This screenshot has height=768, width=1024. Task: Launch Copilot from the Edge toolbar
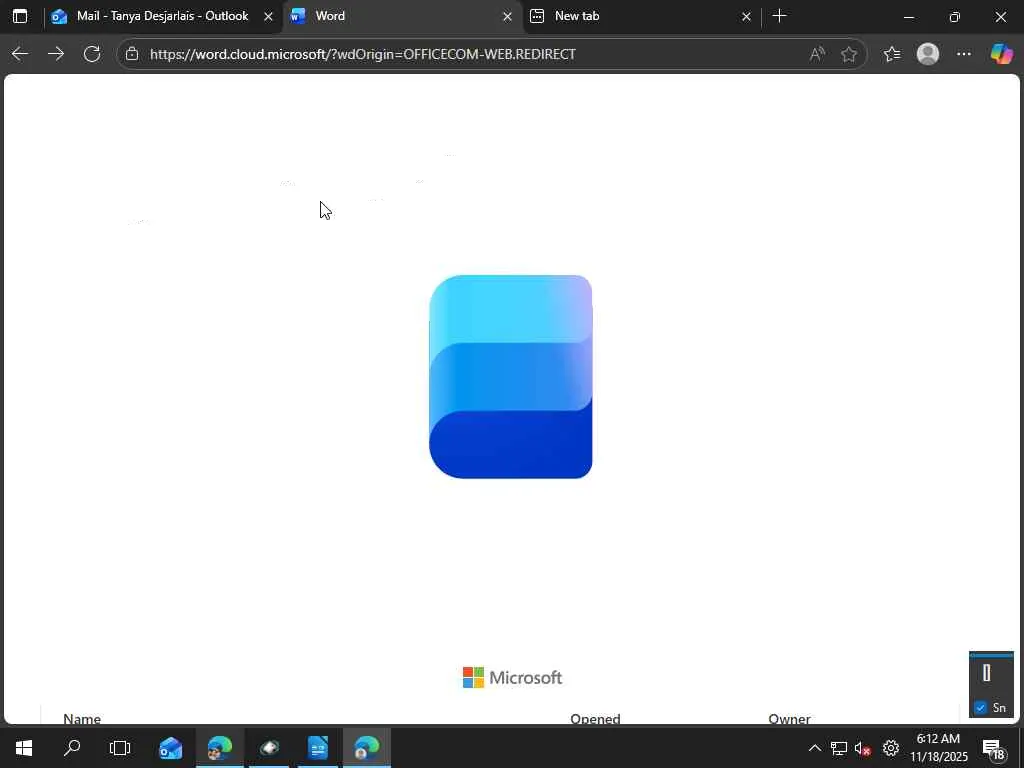pos(1001,54)
